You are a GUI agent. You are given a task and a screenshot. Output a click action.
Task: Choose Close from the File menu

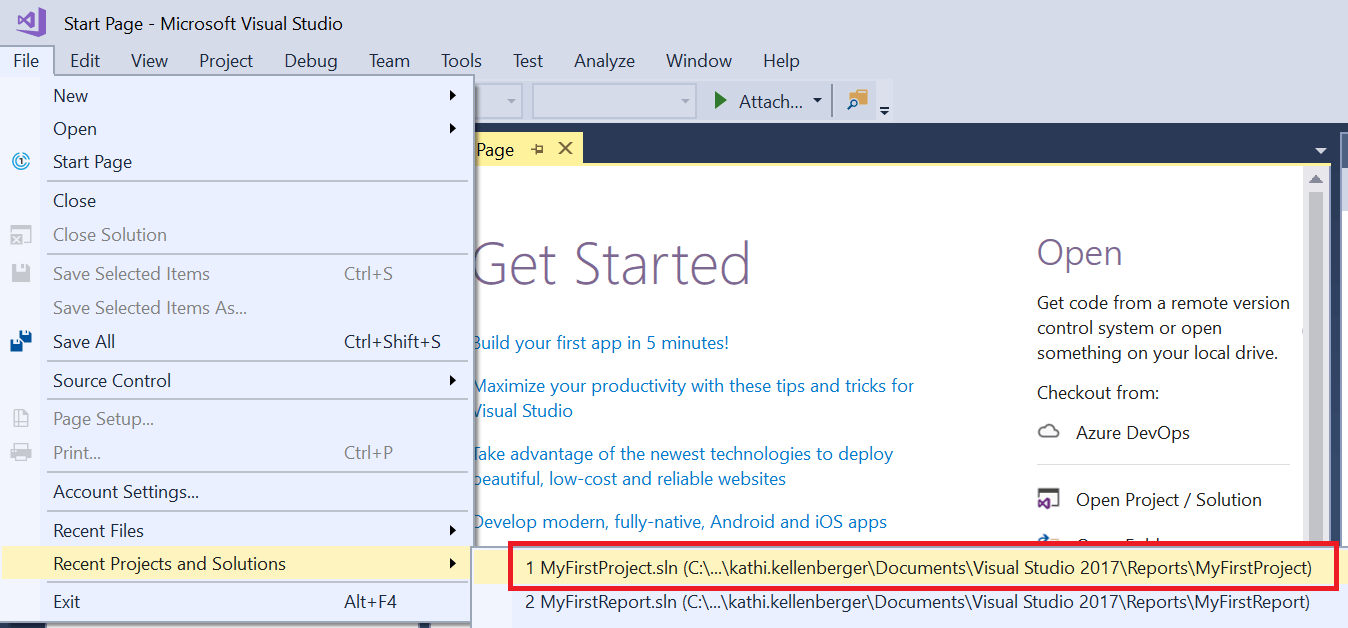click(258, 201)
